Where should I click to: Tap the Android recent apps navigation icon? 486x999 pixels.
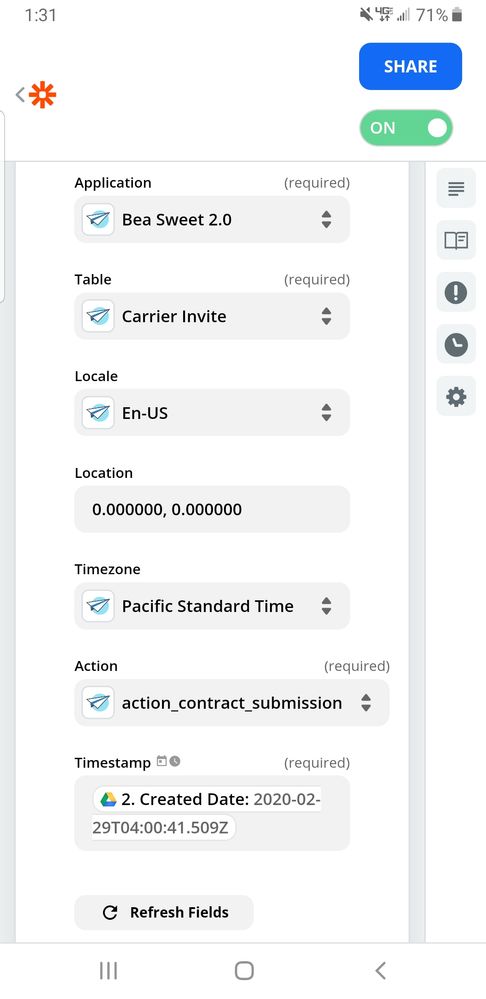(108, 970)
